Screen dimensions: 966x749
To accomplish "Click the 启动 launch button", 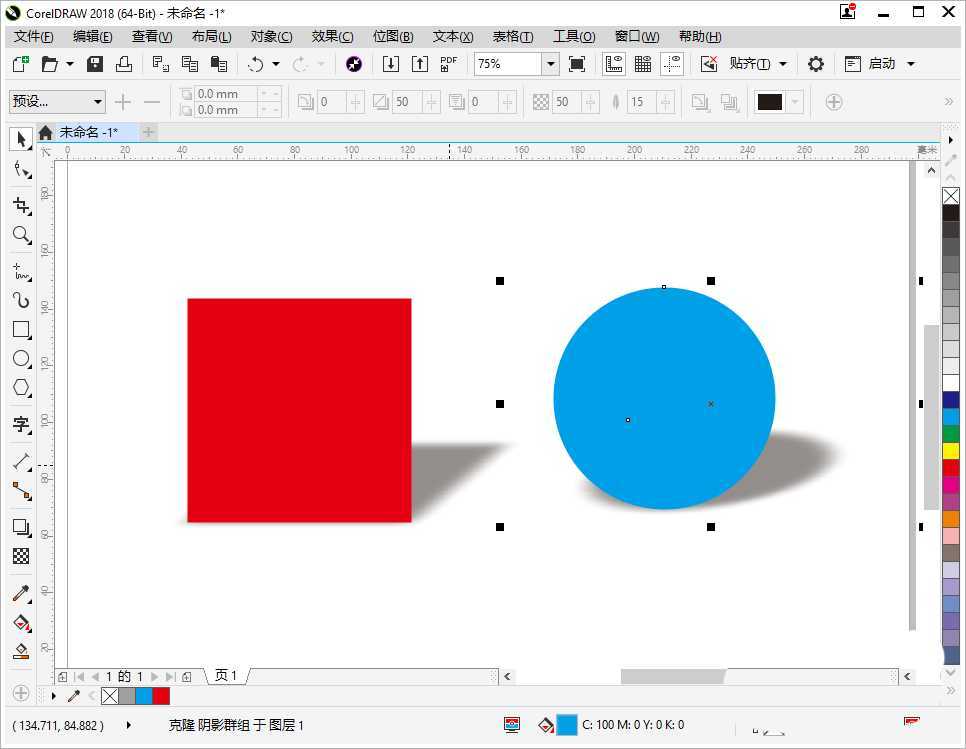I will tap(881, 64).
